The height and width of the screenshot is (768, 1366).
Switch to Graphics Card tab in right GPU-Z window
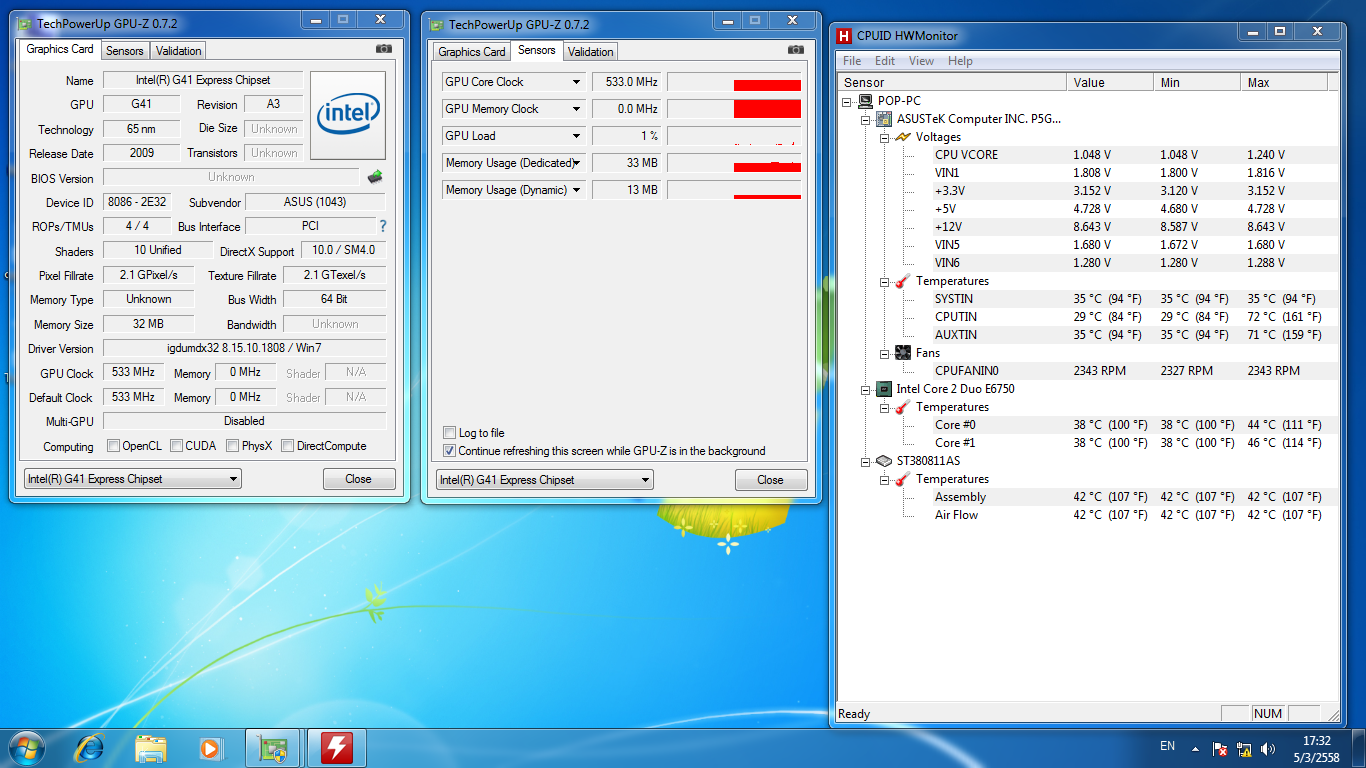tap(472, 51)
